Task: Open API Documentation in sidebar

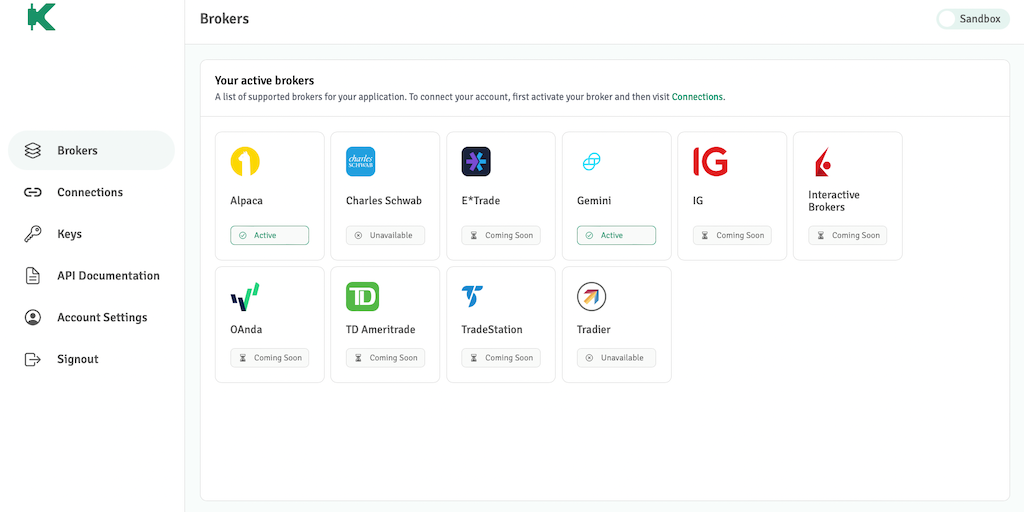Action: coord(108,276)
